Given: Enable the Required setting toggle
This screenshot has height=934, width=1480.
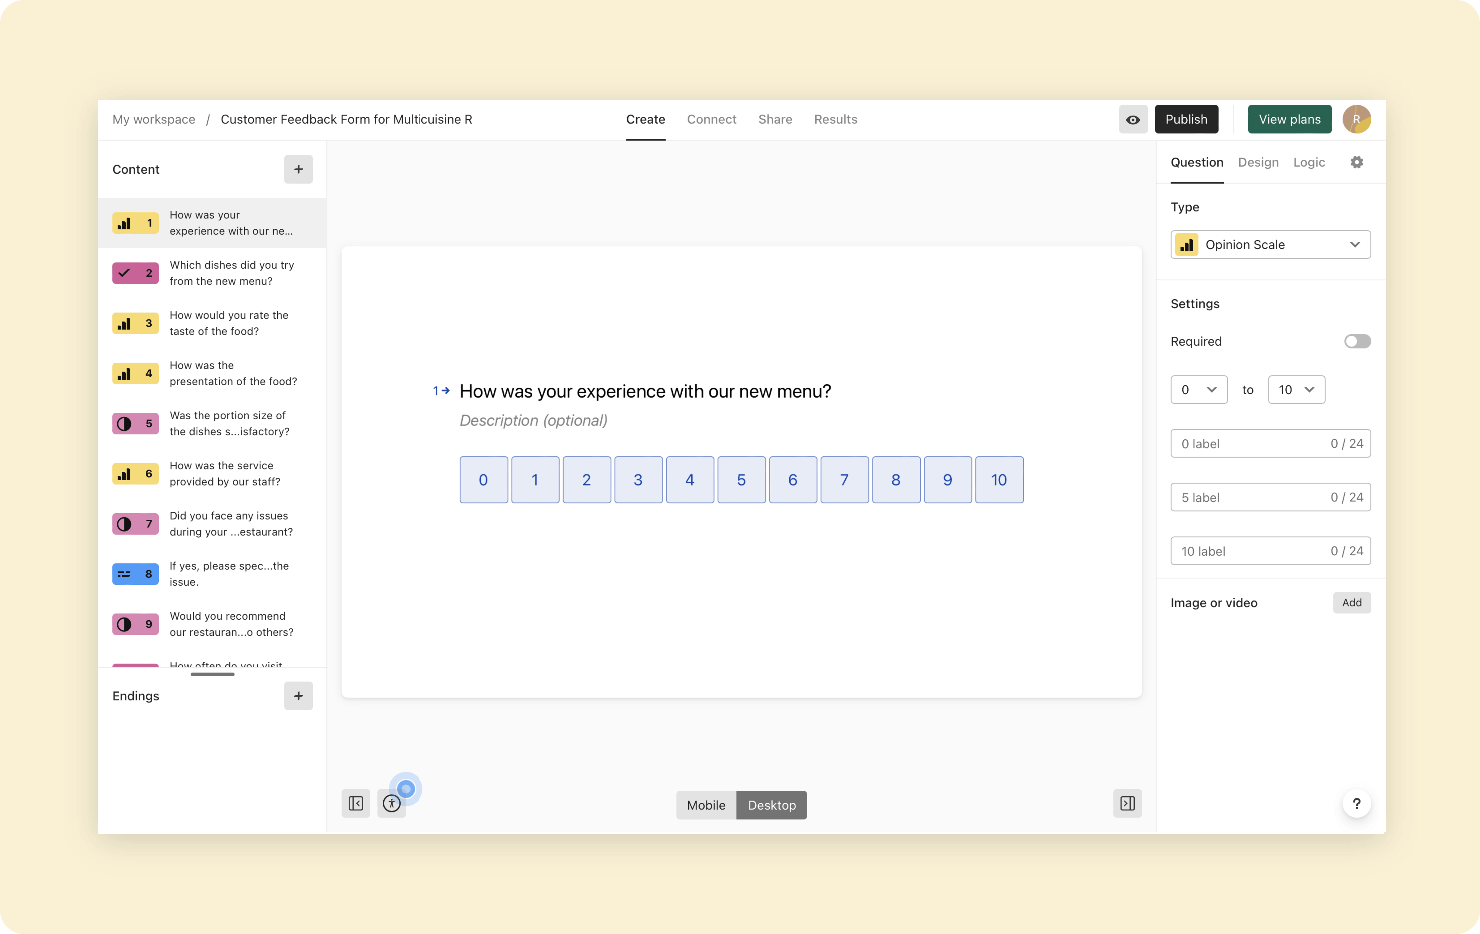Looking at the screenshot, I should (1357, 341).
